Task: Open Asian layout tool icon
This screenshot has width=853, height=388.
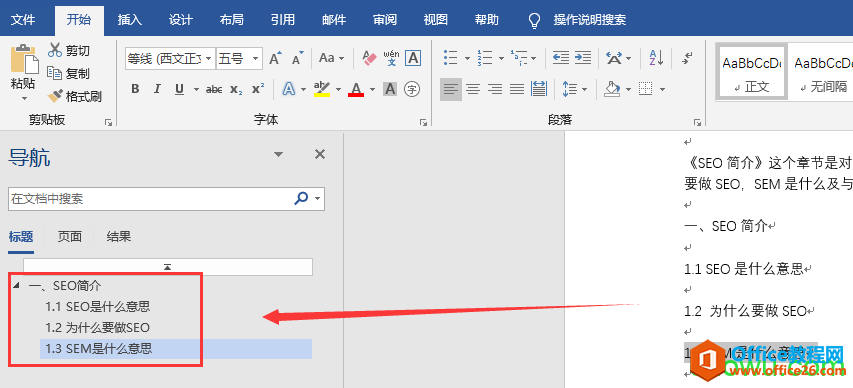Action: coord(615,58)
